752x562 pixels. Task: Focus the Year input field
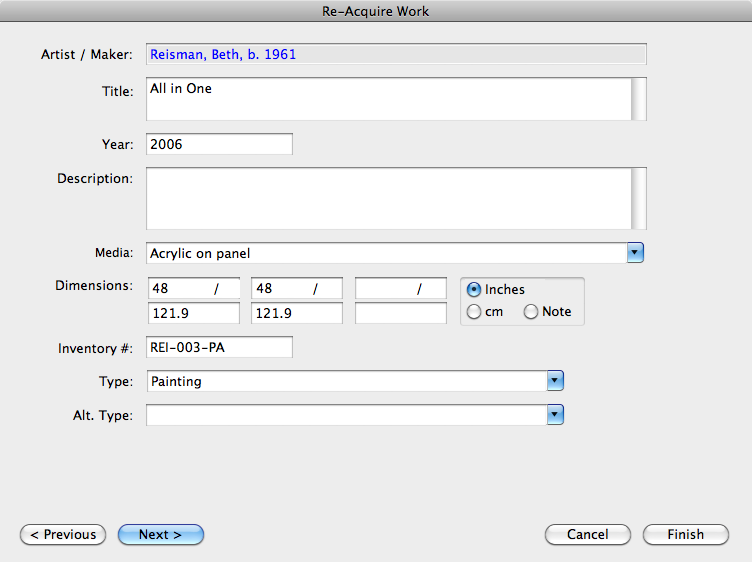(219, 145)
